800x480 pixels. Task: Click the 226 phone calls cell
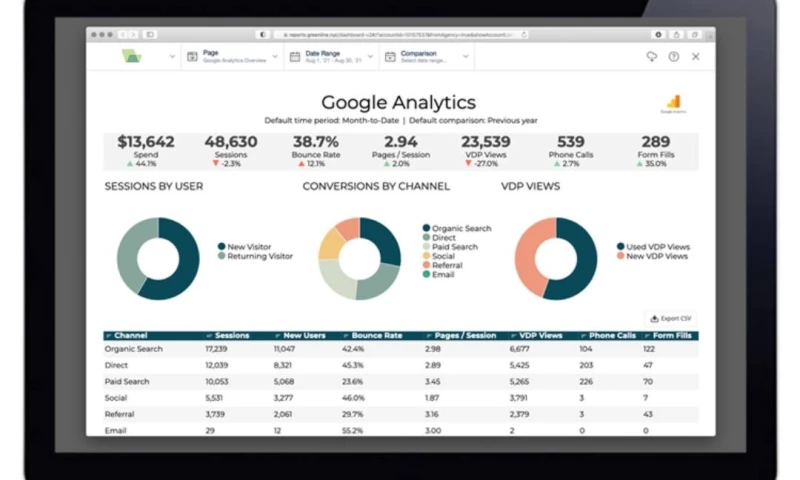586,382
